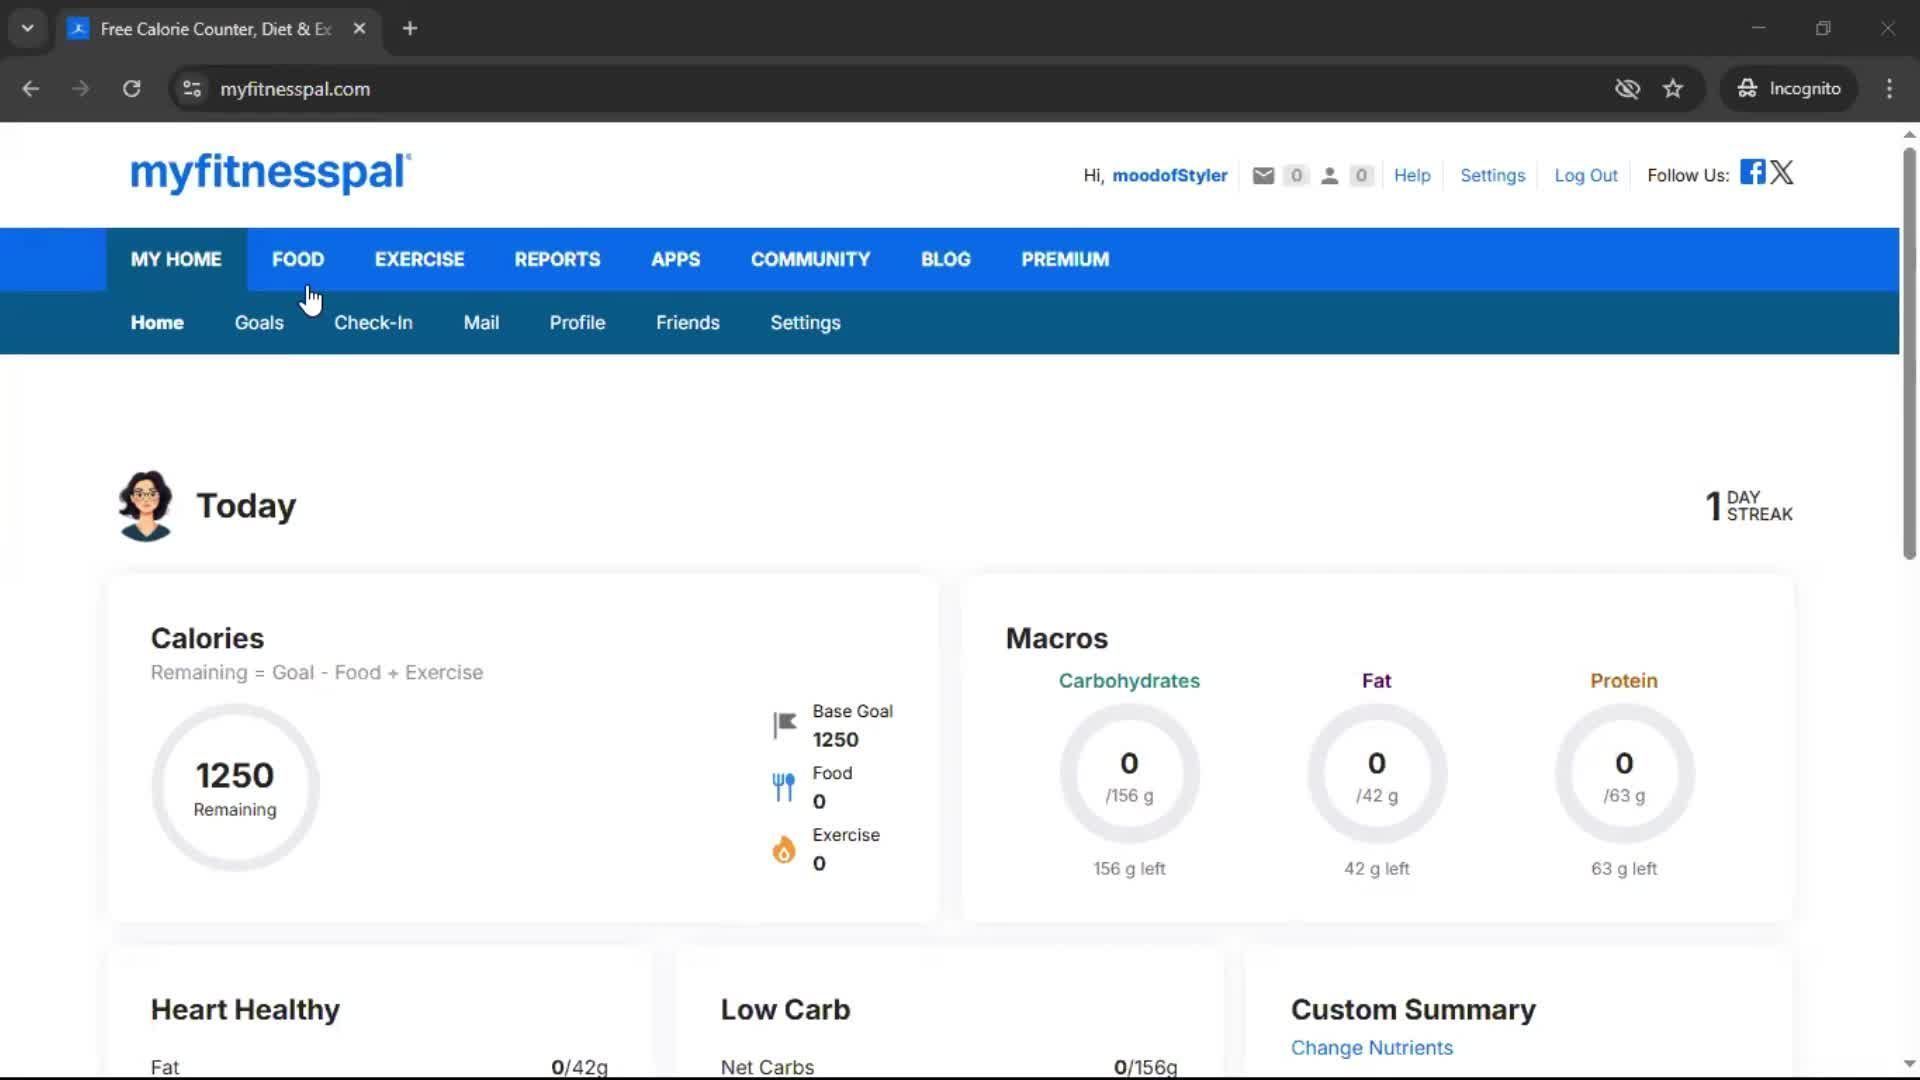This screenshot has height=1080, width=1920.
Task: Open the Facebook follow icon
Action: coord(1752,172)
